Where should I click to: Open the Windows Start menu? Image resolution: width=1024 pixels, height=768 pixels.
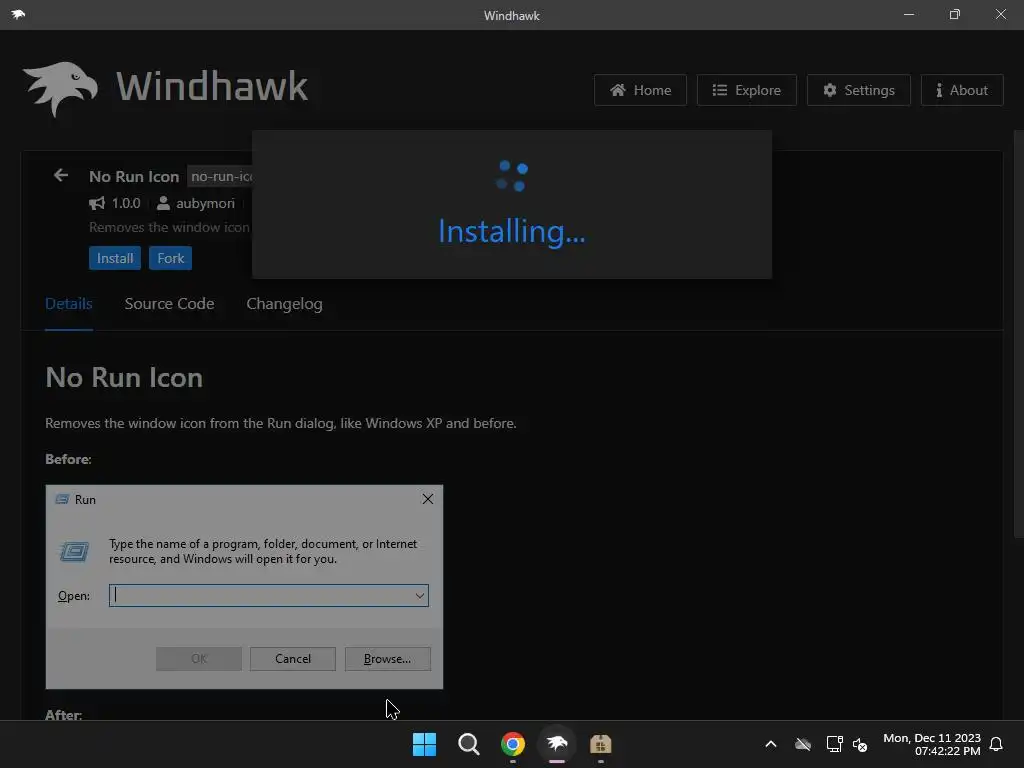pos(424,744)
